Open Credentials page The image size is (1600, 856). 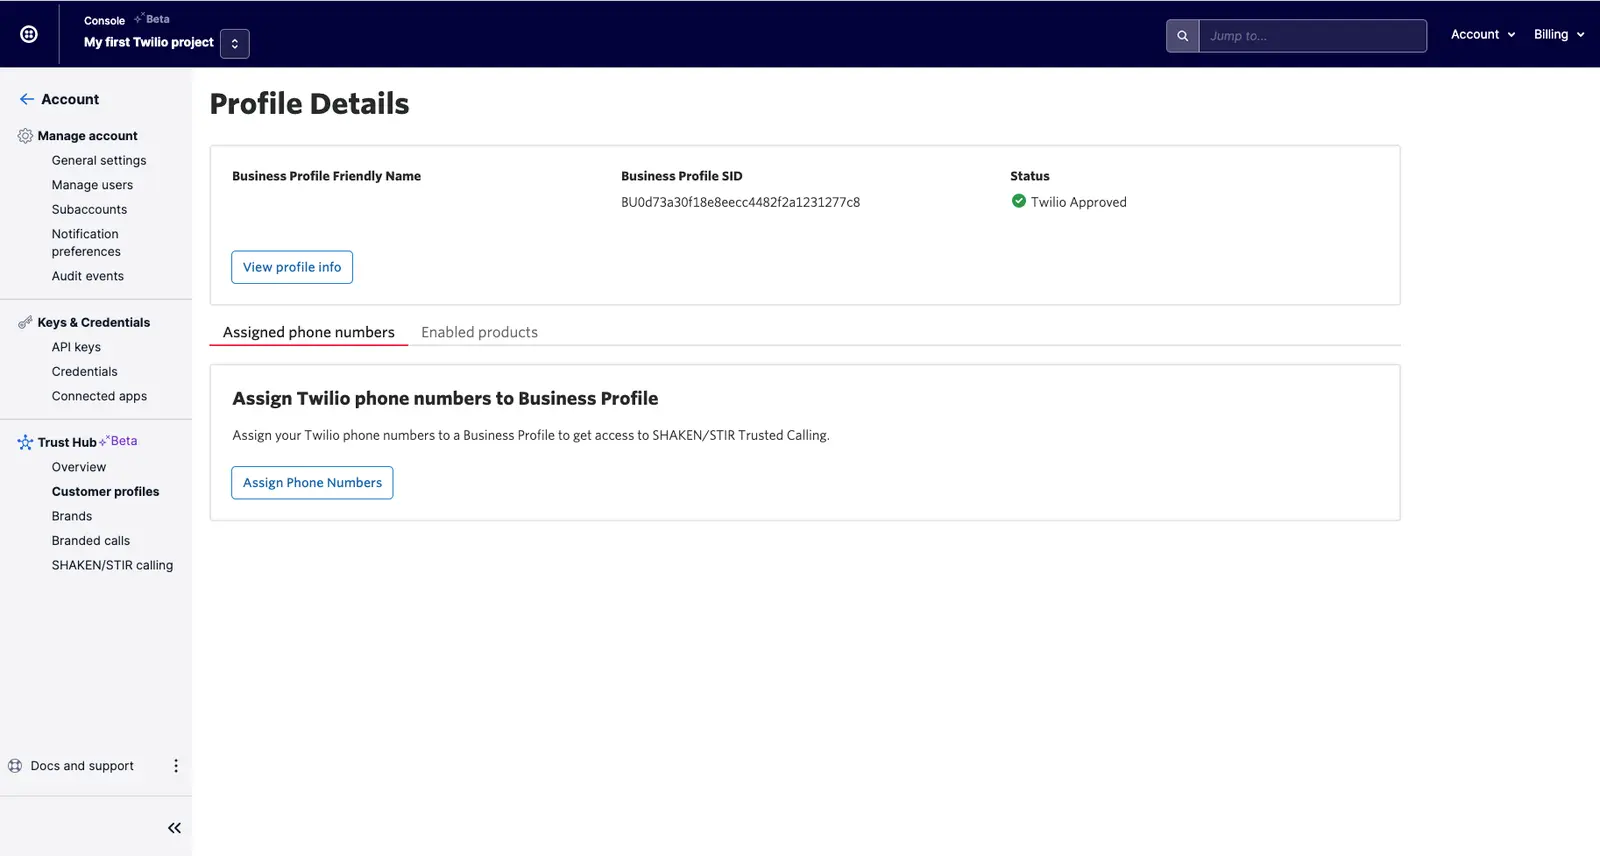point(84,371)
